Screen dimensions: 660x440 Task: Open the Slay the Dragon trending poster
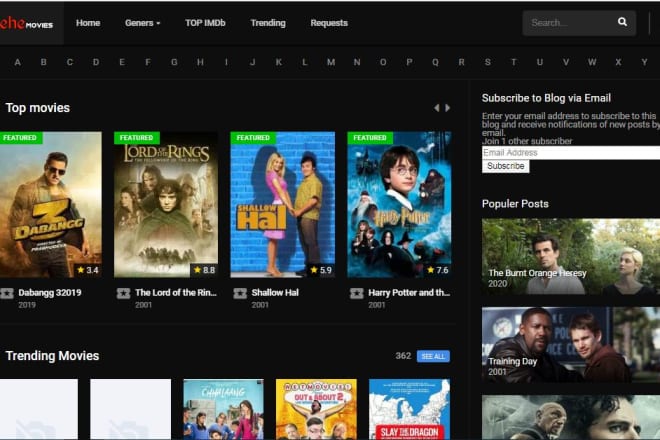click(x=409, y=409)
